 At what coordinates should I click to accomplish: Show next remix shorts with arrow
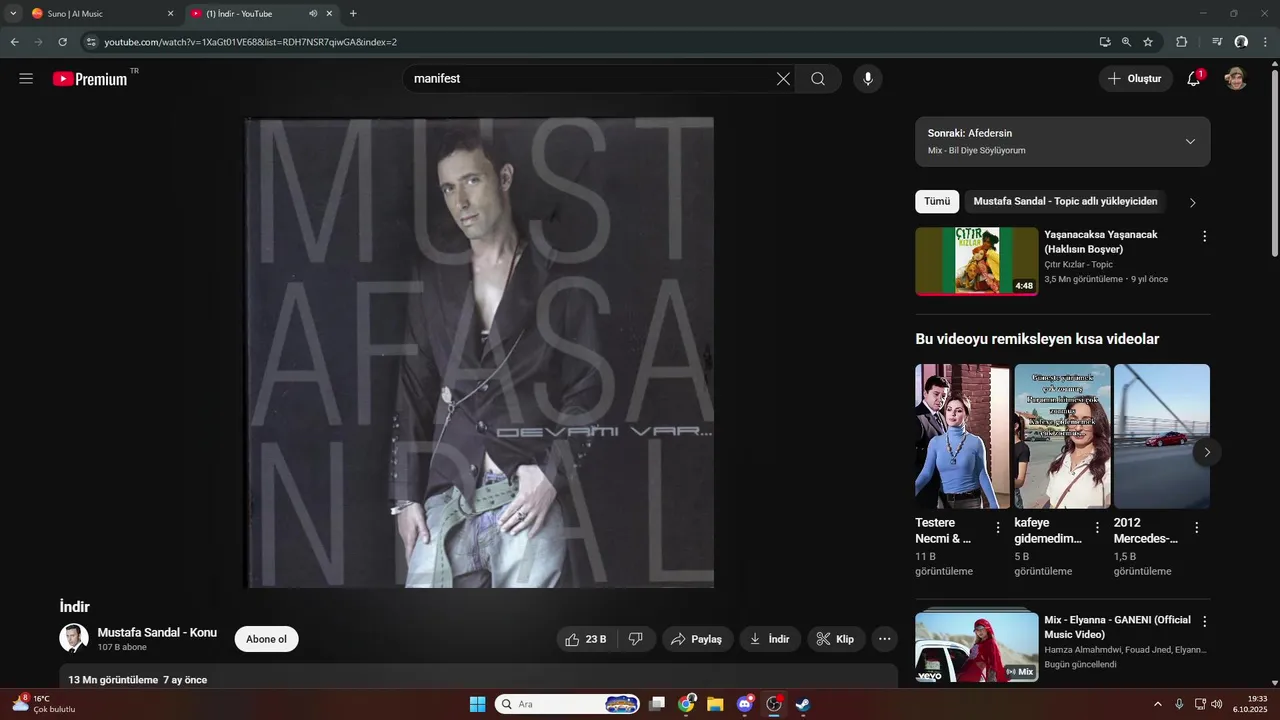(x=1207, y=452)
